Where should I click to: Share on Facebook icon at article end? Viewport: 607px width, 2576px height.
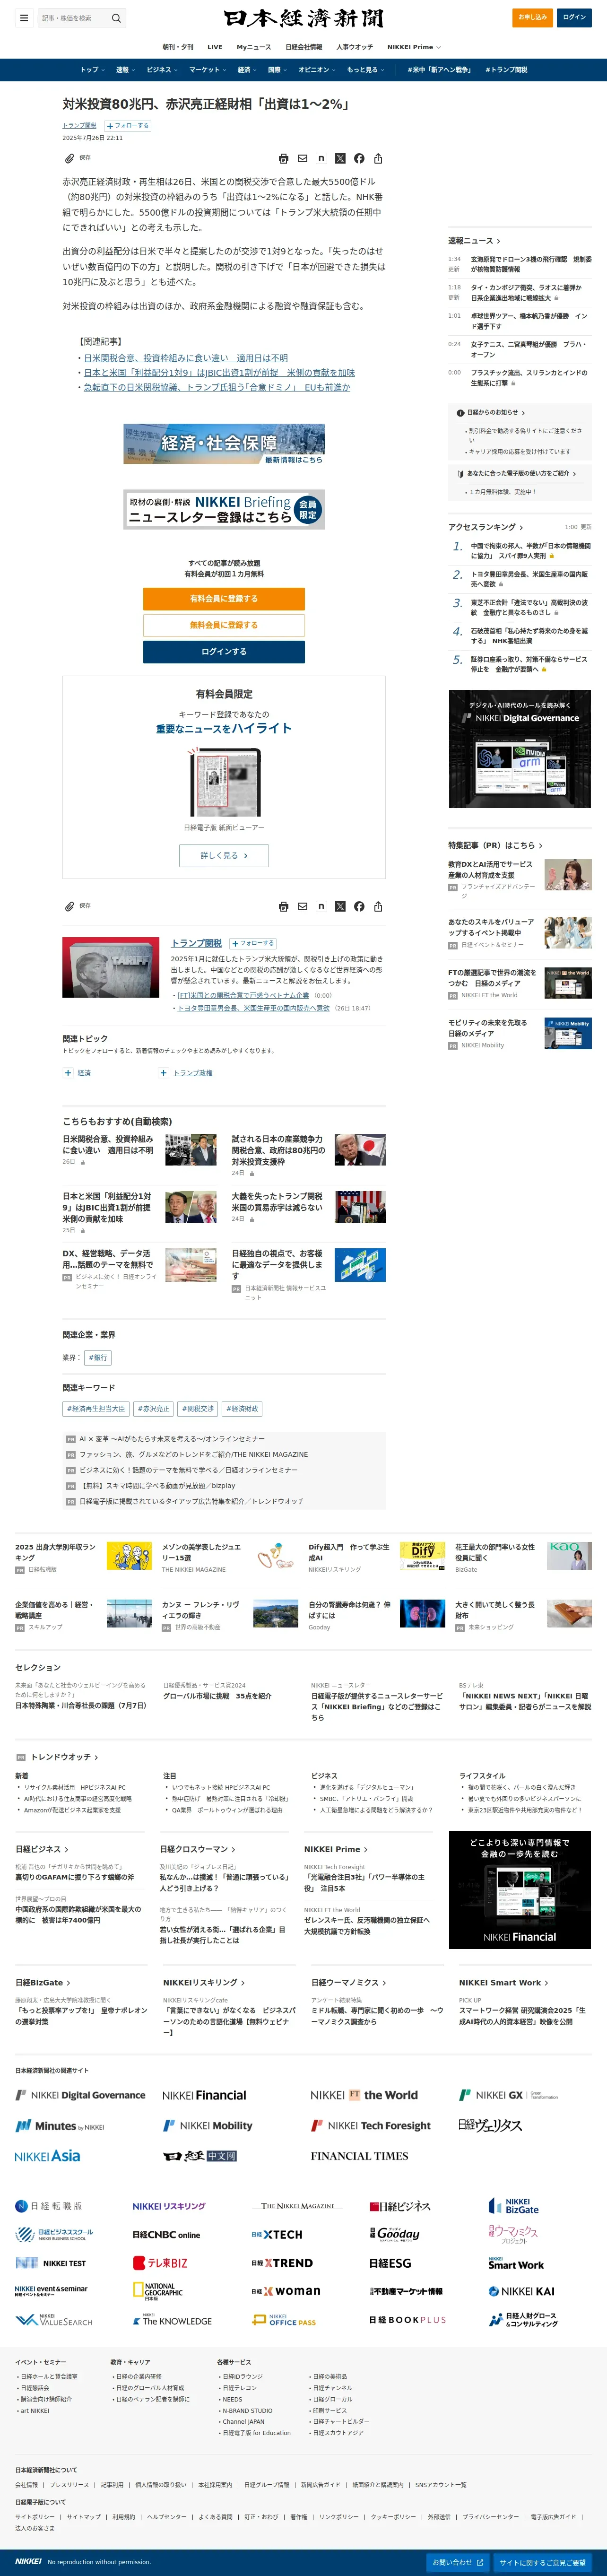pos(359,906)
